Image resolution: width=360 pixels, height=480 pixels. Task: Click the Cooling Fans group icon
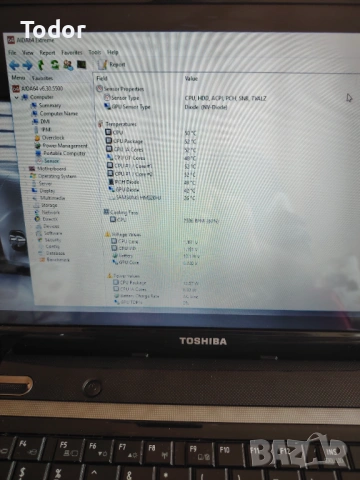(x=106, y=212)
